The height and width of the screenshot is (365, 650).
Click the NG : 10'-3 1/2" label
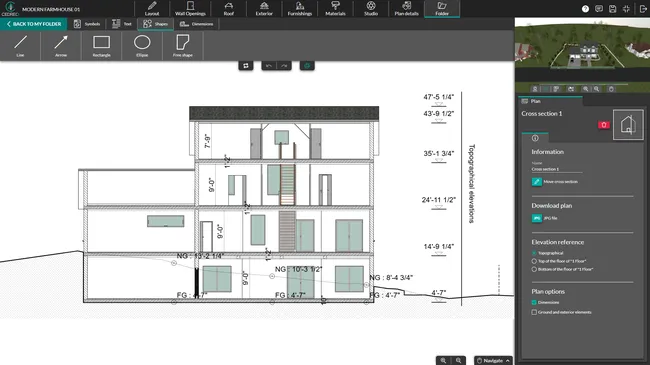pyautogui.click(x=298, y=269)
